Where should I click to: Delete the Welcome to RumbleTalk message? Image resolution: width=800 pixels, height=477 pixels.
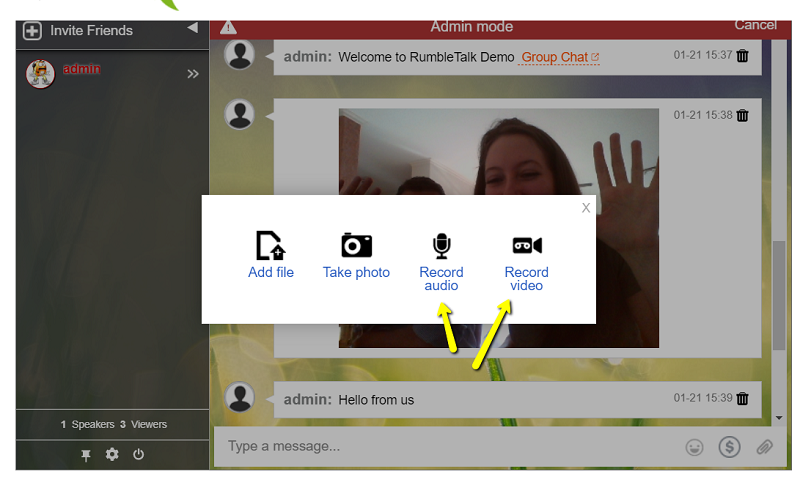pos(742,56)
